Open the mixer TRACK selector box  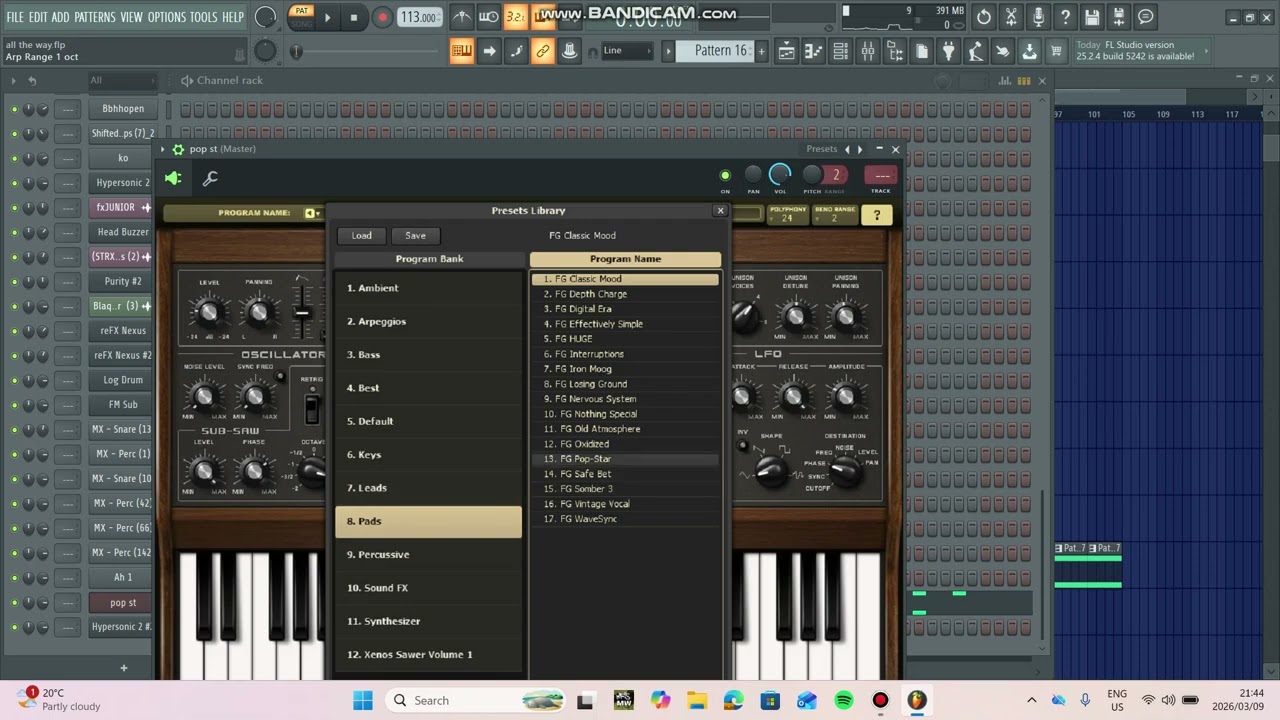click(881, 175)
